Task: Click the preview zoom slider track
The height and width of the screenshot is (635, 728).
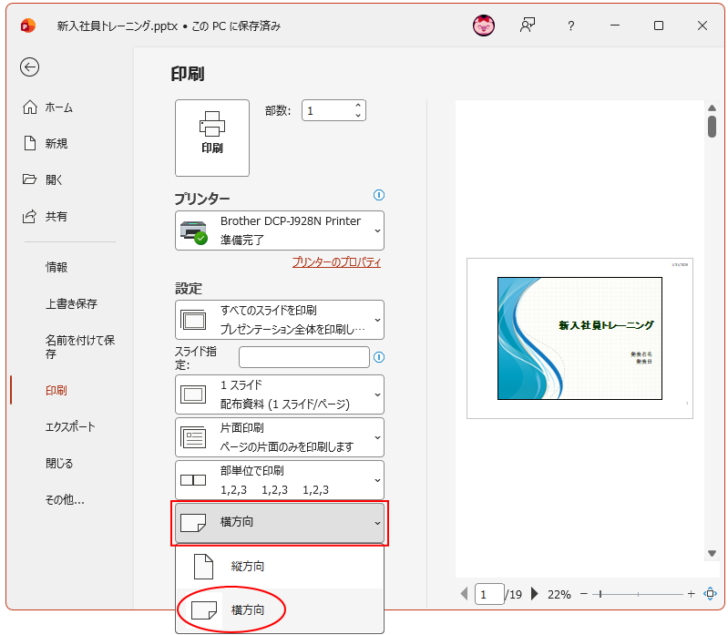Action: [x=638, y=594]
